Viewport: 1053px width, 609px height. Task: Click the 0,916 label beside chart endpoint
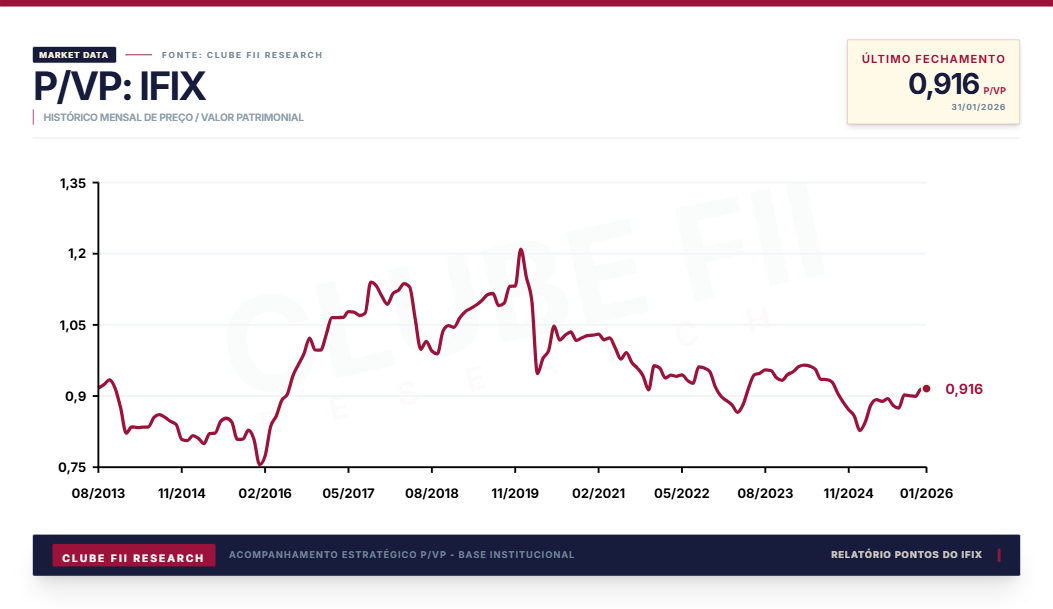(964, 389)
